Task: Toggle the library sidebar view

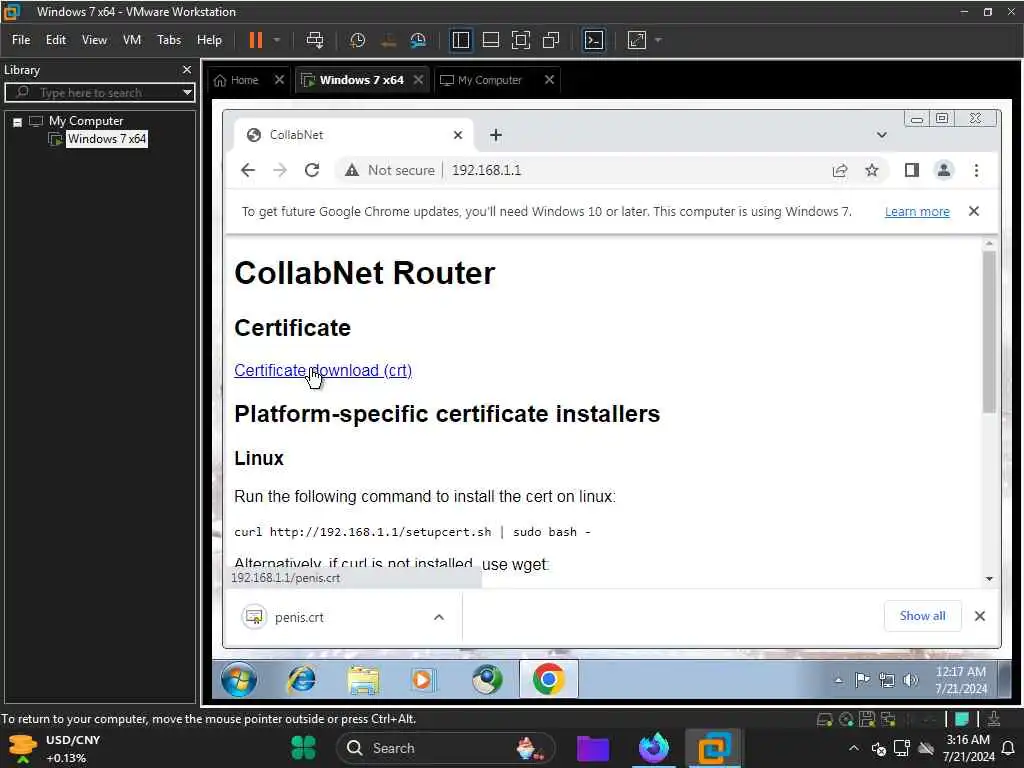Action: [x=460, y=40]
